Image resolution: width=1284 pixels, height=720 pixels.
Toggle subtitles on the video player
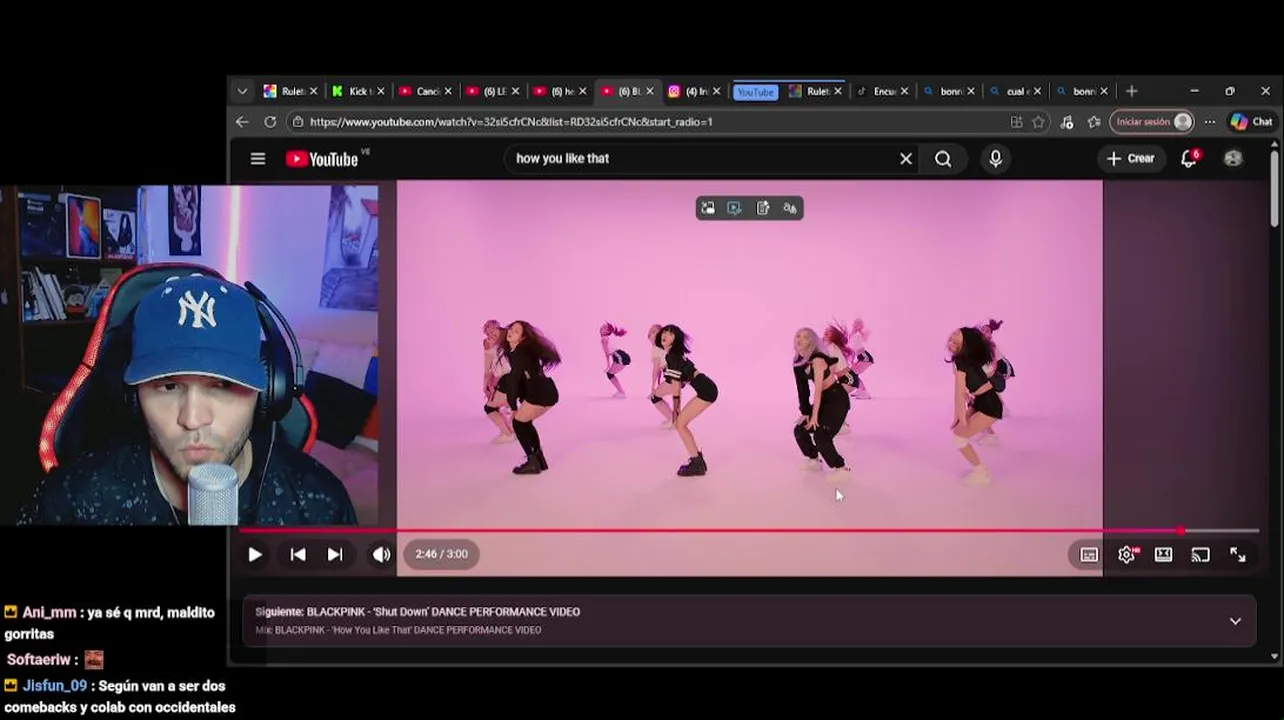point(1089,554)
